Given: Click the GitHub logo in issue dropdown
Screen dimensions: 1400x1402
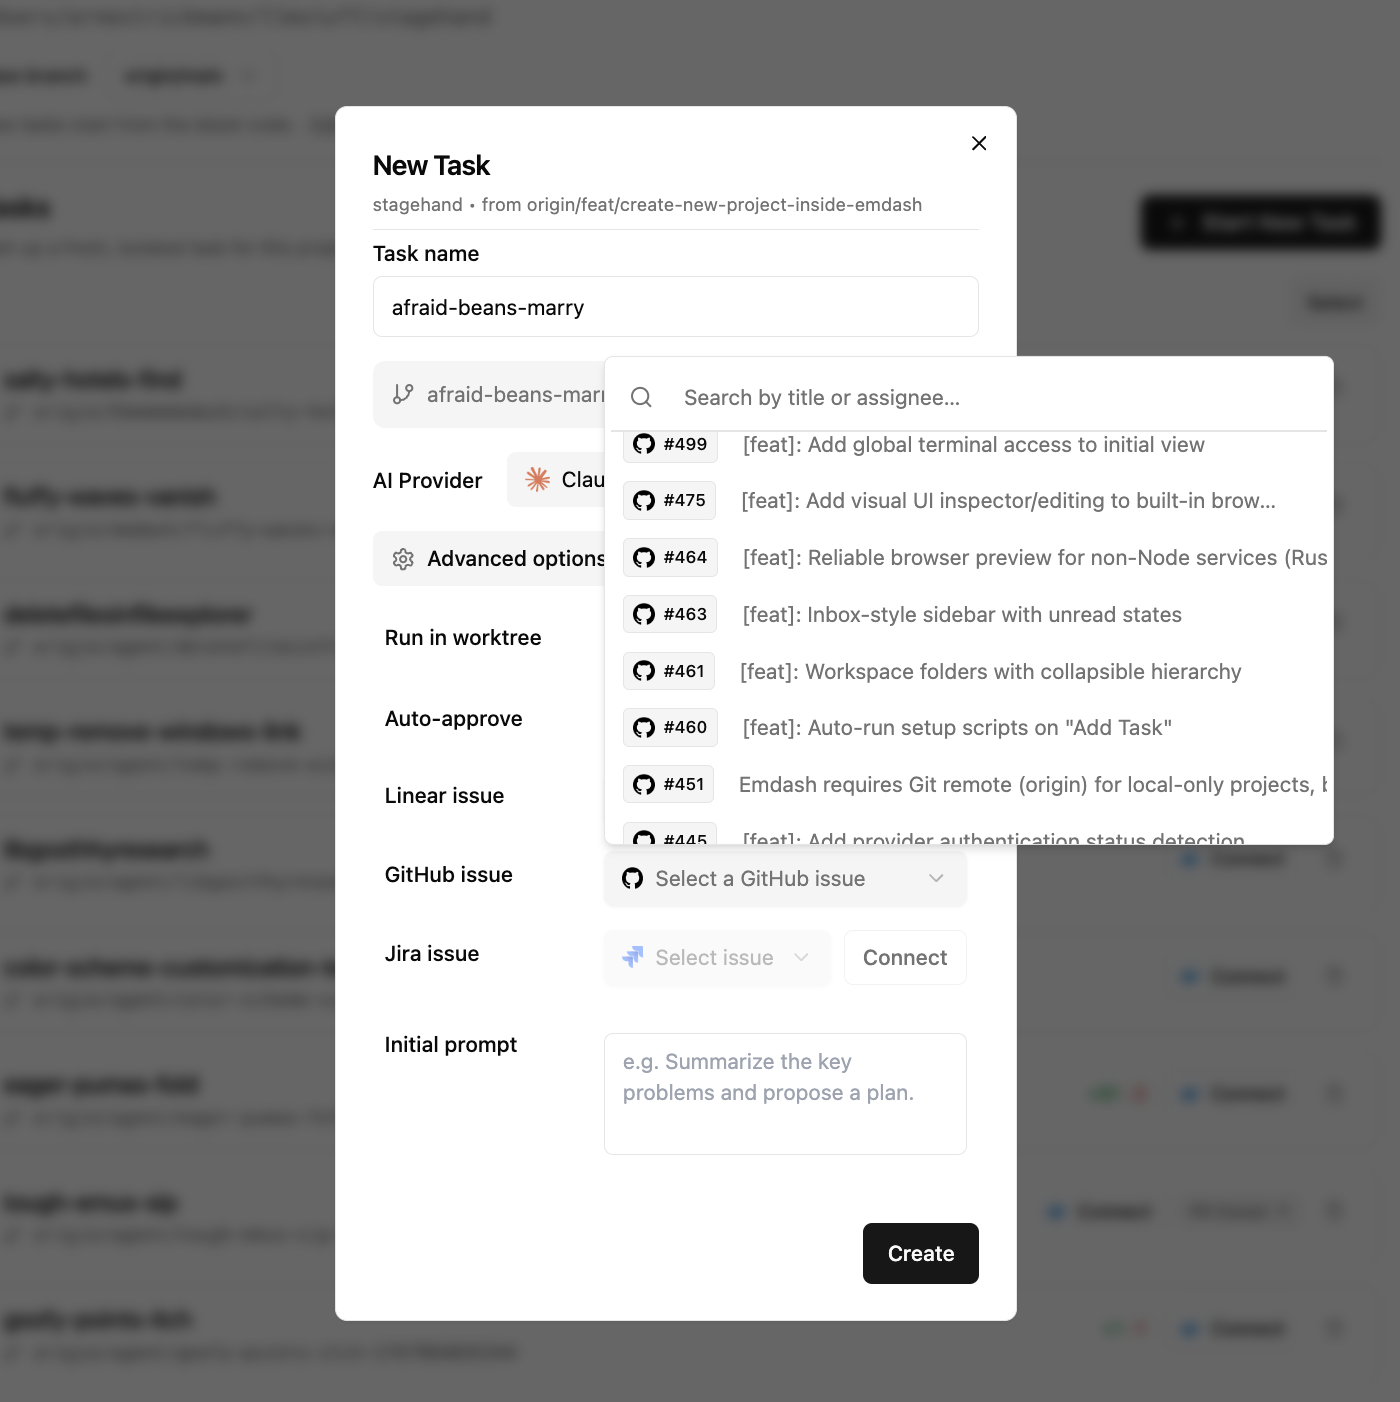Looking at the screenshot, I should [633, 879].
